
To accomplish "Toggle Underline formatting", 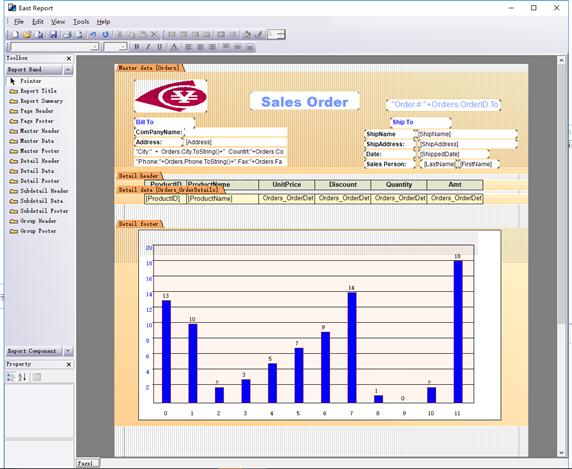I will [160, 47].
